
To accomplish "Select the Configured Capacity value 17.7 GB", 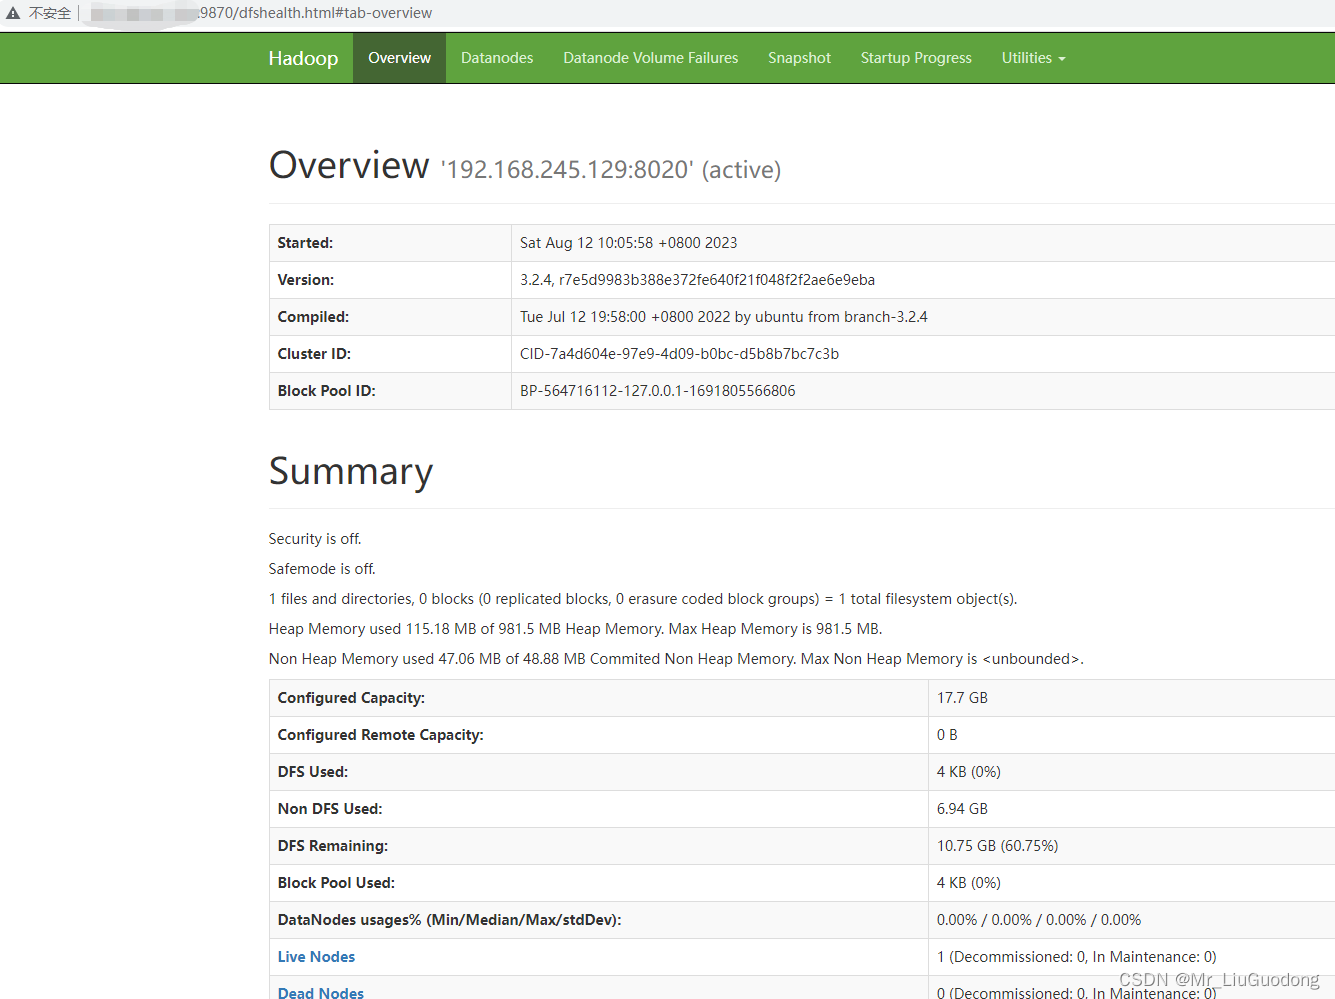I will pyautogui.click(x=962, y=698).
